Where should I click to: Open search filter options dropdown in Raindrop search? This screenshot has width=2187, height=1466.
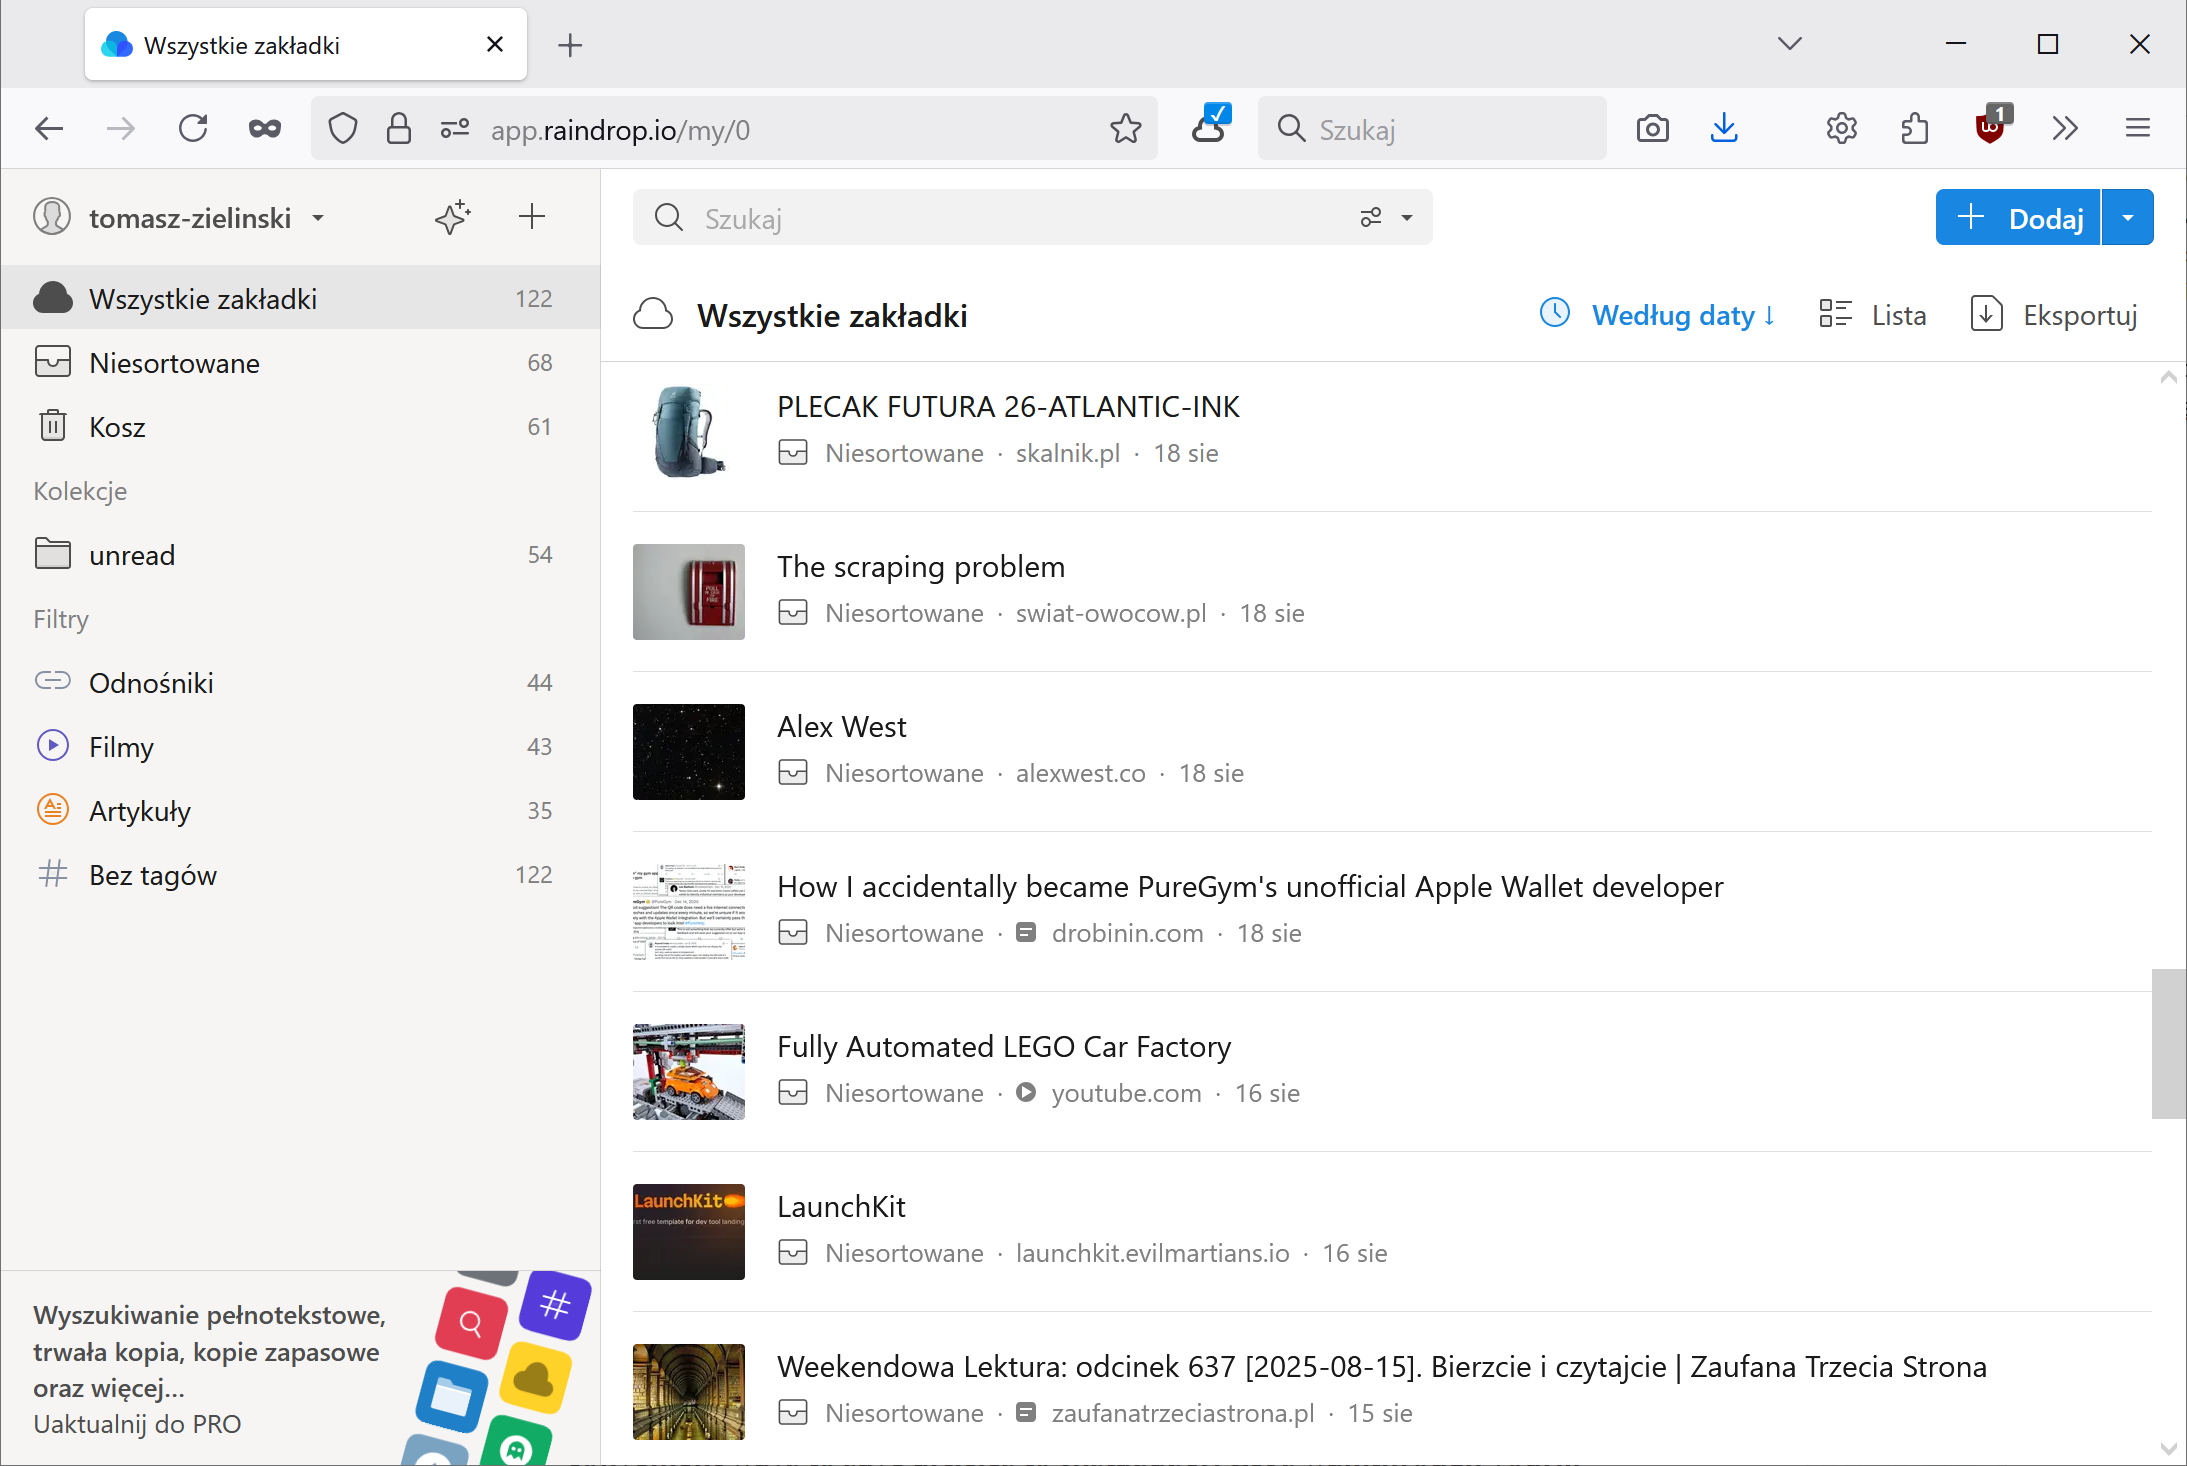[x=1387, y=217]
